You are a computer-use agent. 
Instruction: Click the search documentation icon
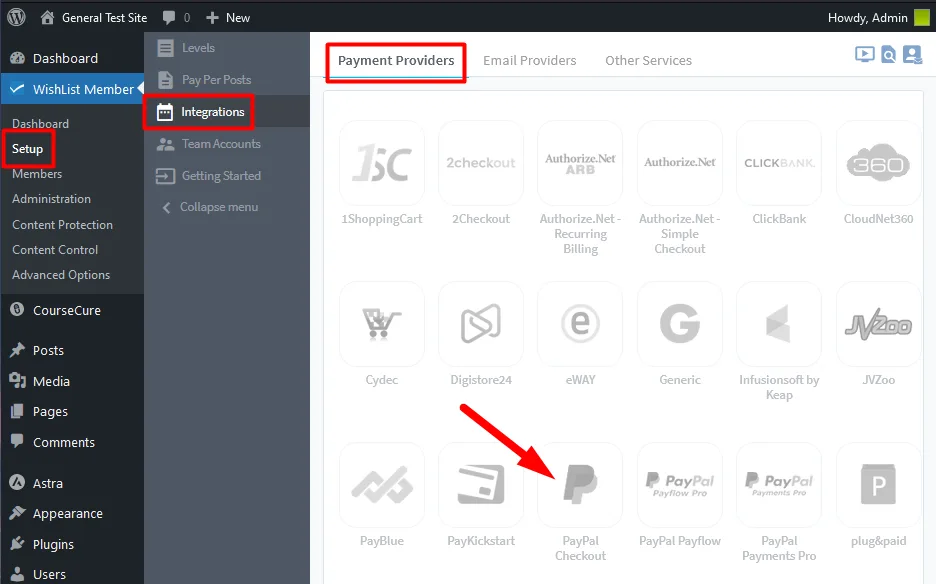coord(888,54)
